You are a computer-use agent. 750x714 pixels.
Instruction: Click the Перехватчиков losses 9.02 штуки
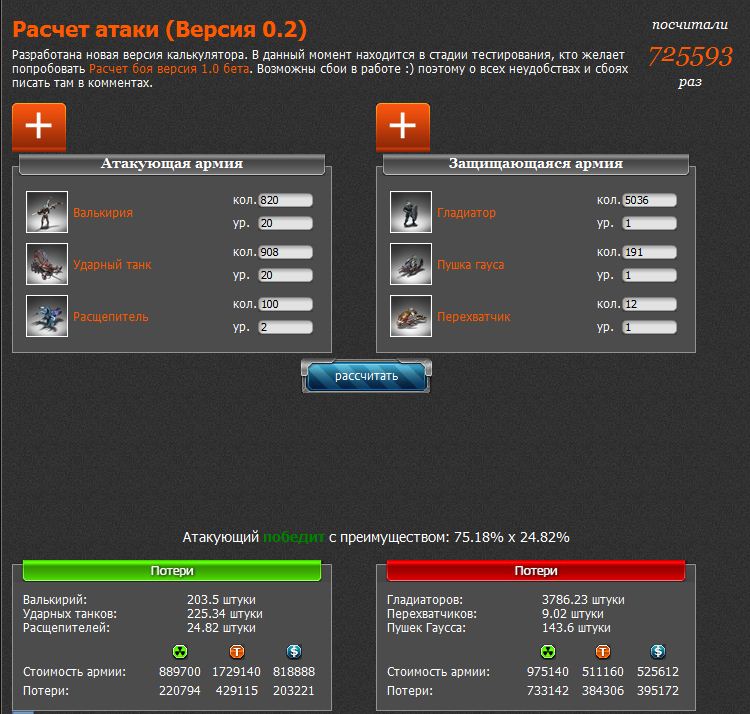(x=573, y=614)
